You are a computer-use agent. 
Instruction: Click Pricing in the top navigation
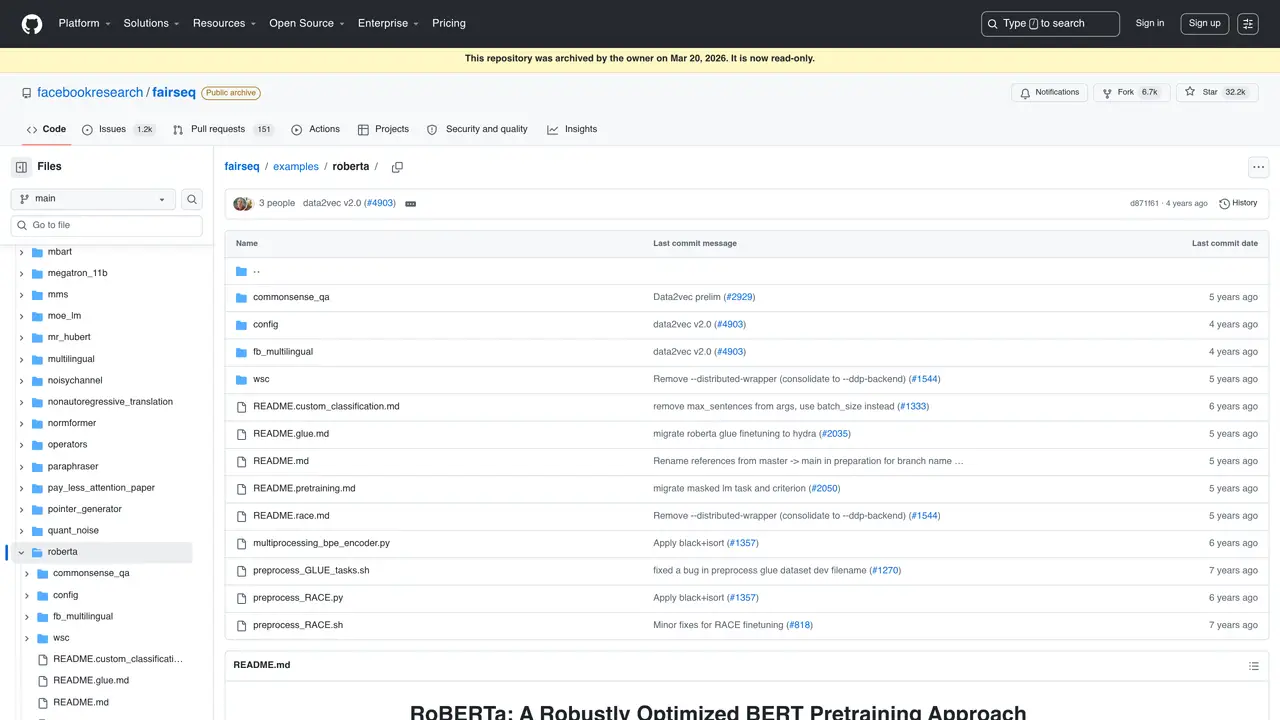click(x=449, y=24)
